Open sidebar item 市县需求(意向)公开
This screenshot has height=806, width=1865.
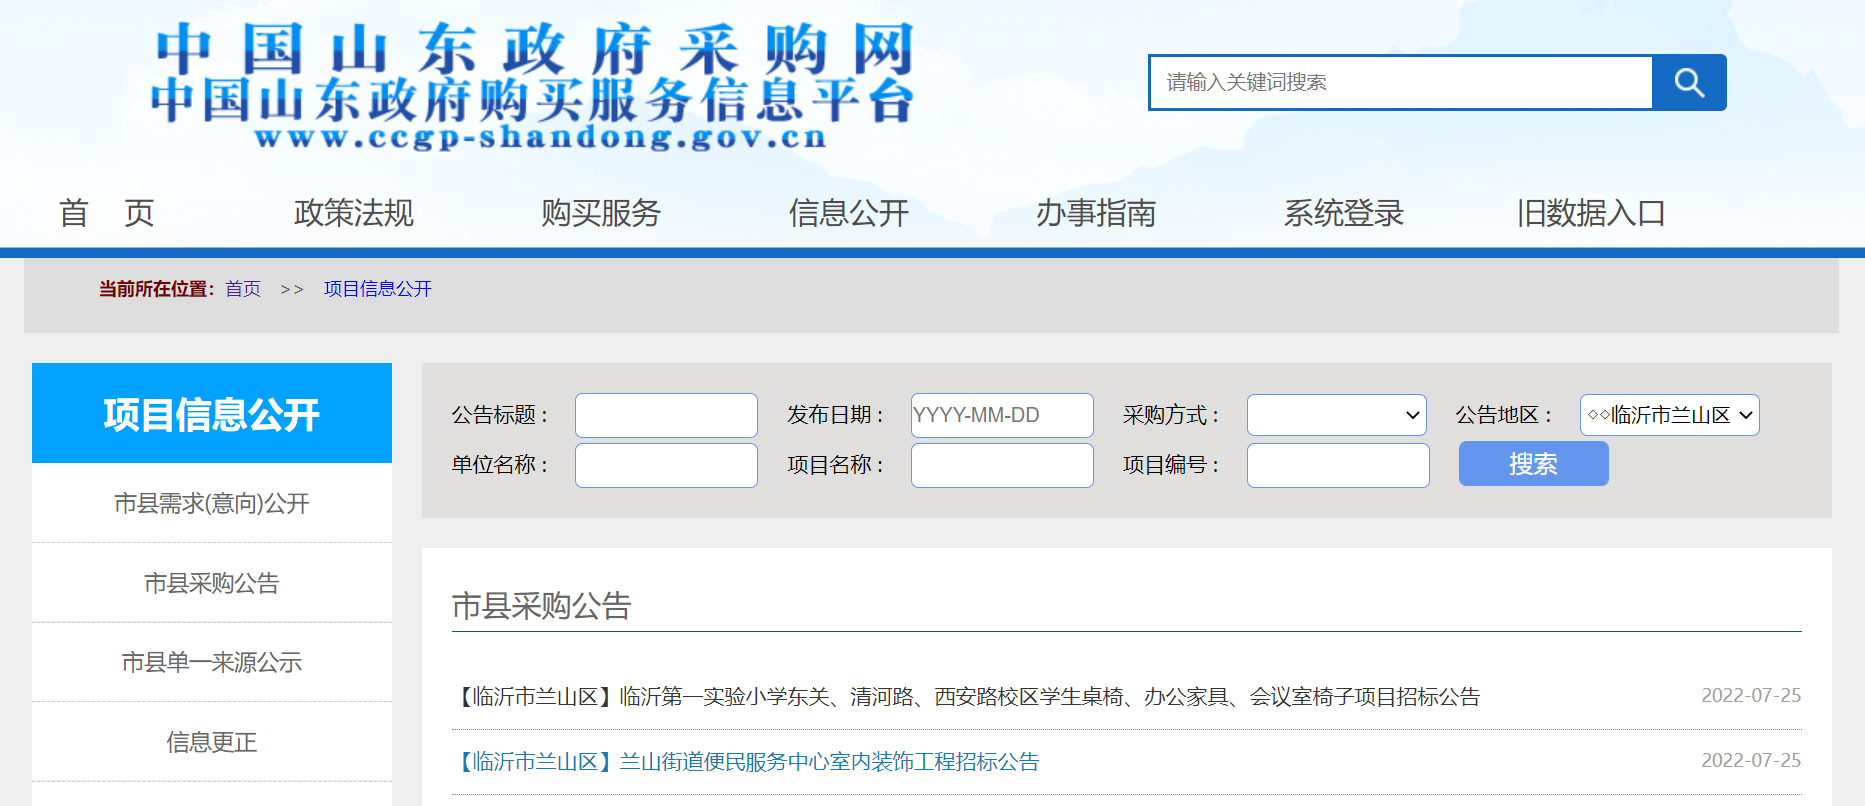coord(212,503)
